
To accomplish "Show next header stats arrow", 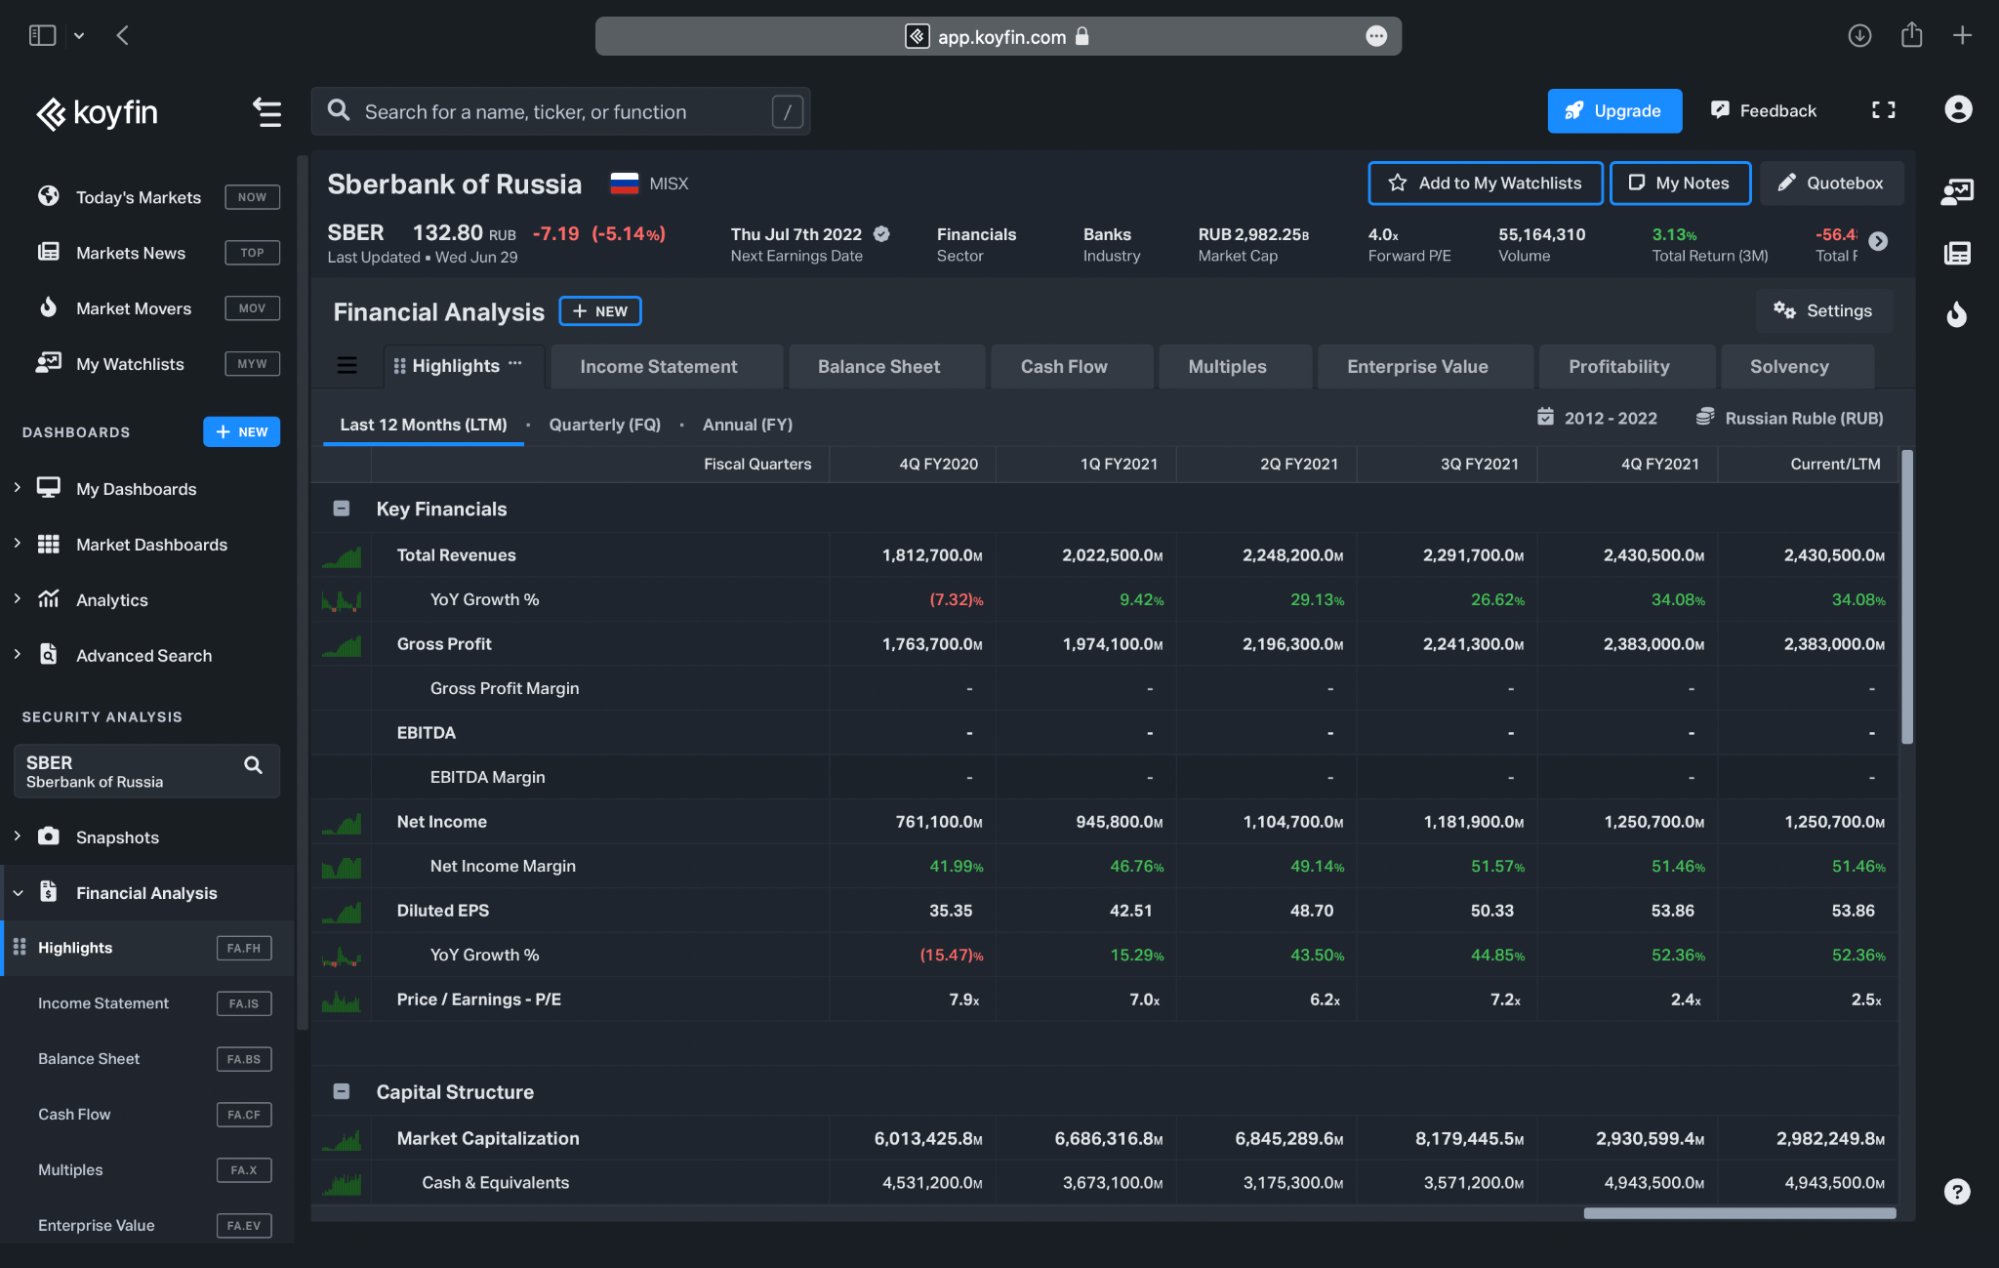I will [1878, 241].
